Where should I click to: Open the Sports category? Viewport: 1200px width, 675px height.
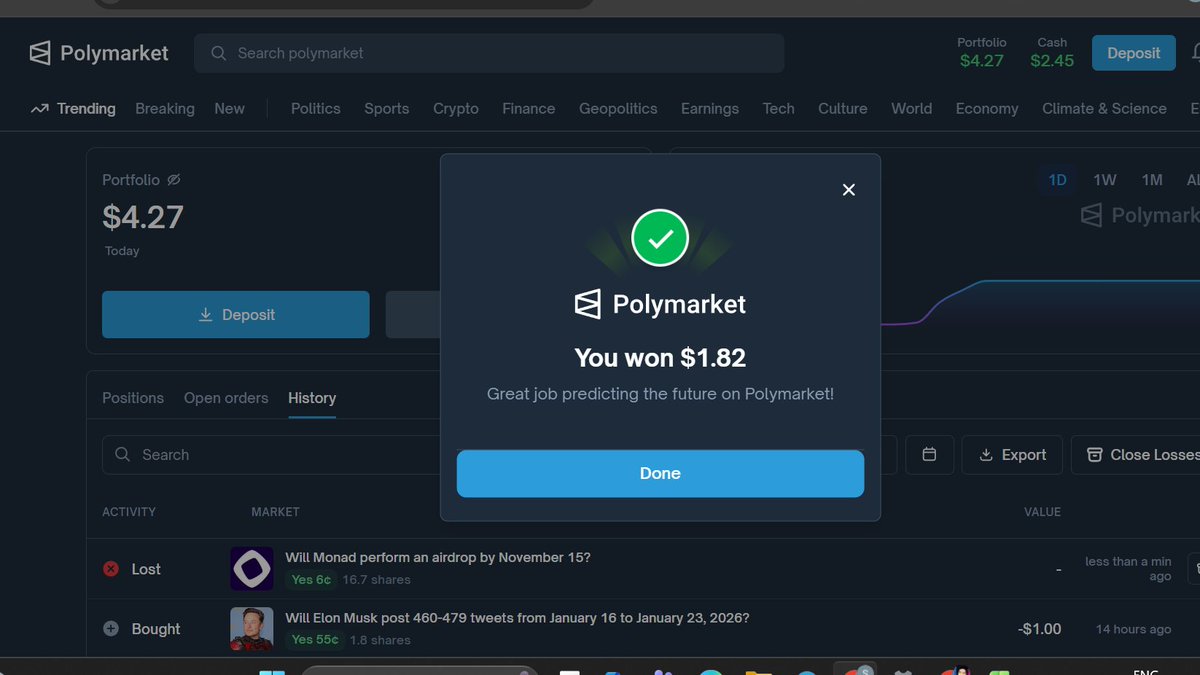(387, 109)
